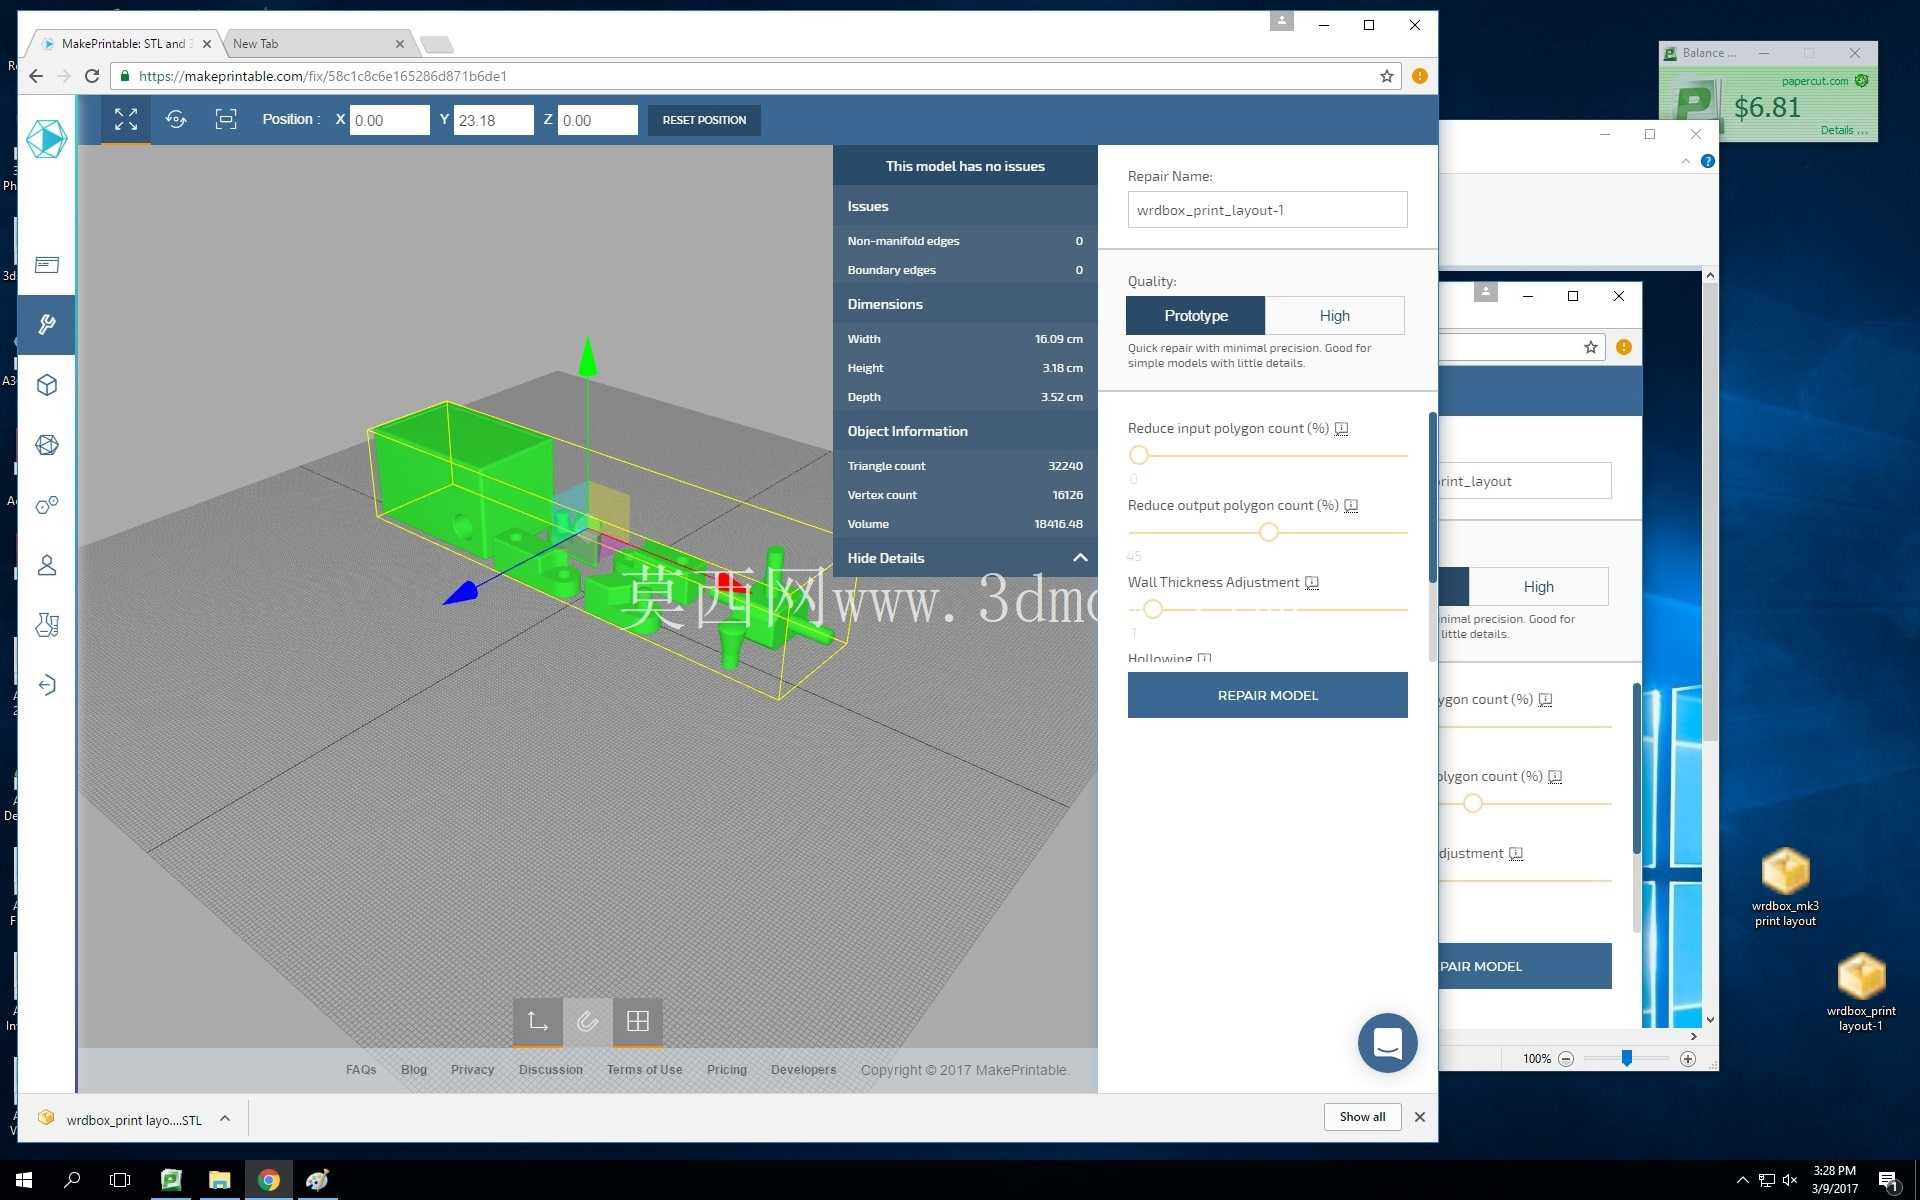The height and width of the screenshot is (1200, 1920).
Task: Click Show all downloads button
Action: (x=1362, y=1117)
